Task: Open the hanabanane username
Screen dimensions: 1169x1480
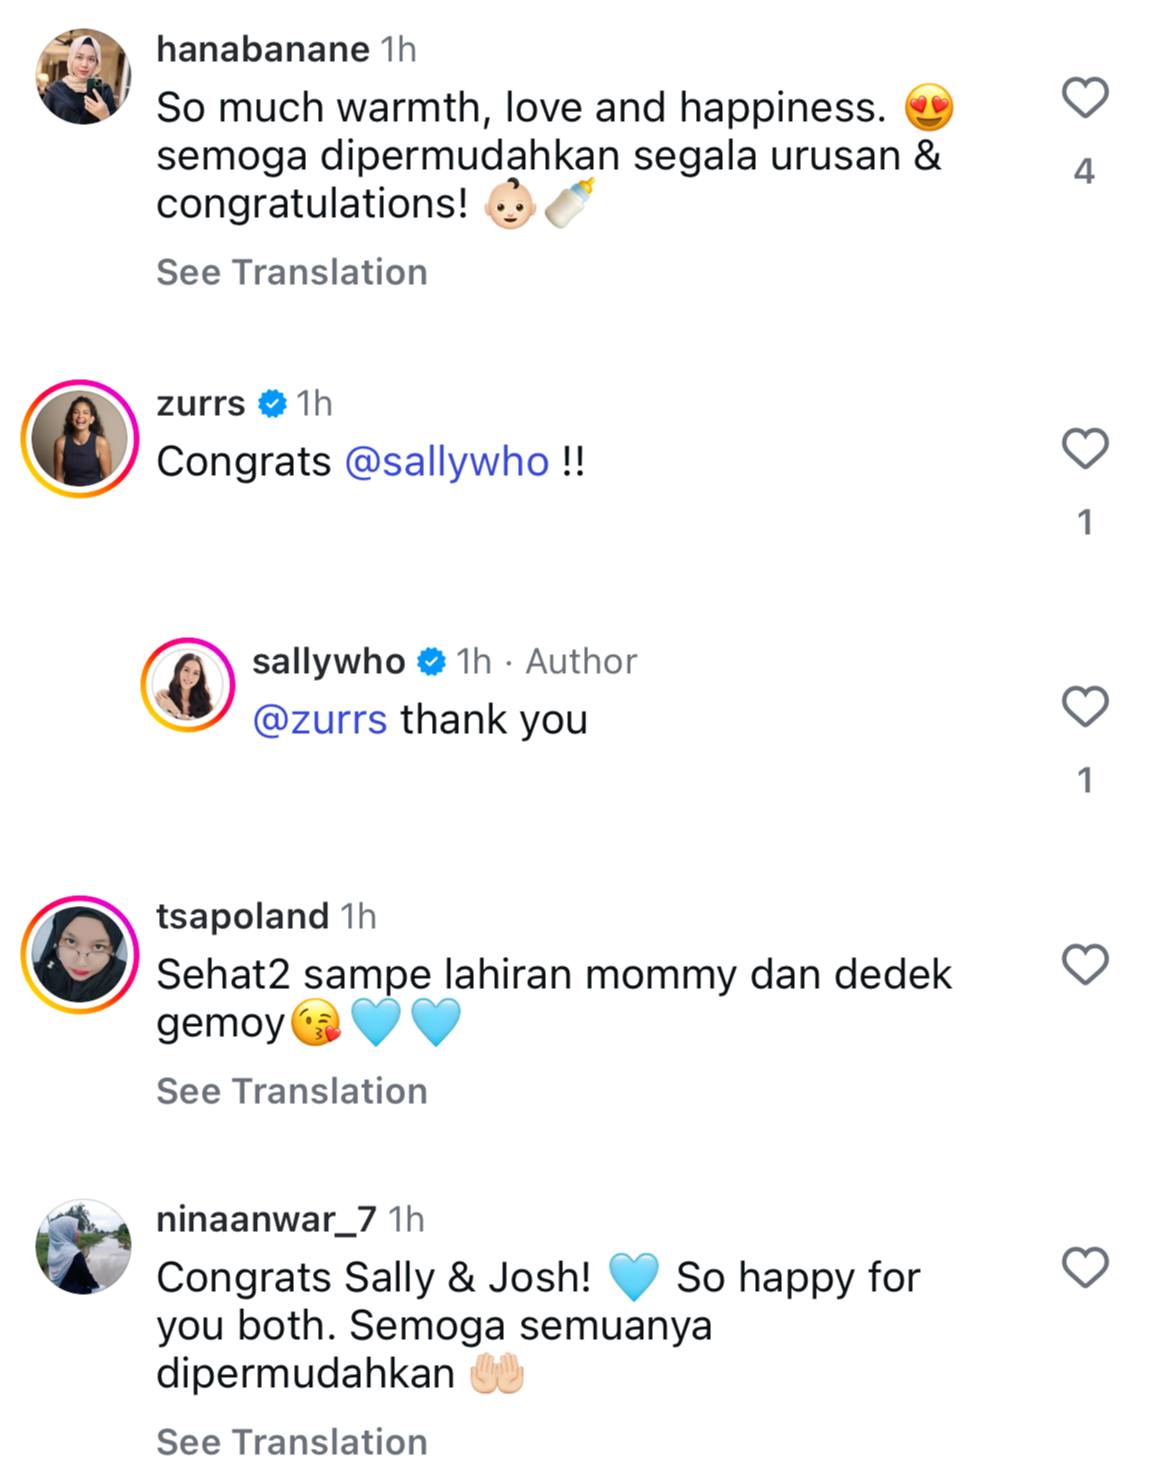Action: [263, 49]
